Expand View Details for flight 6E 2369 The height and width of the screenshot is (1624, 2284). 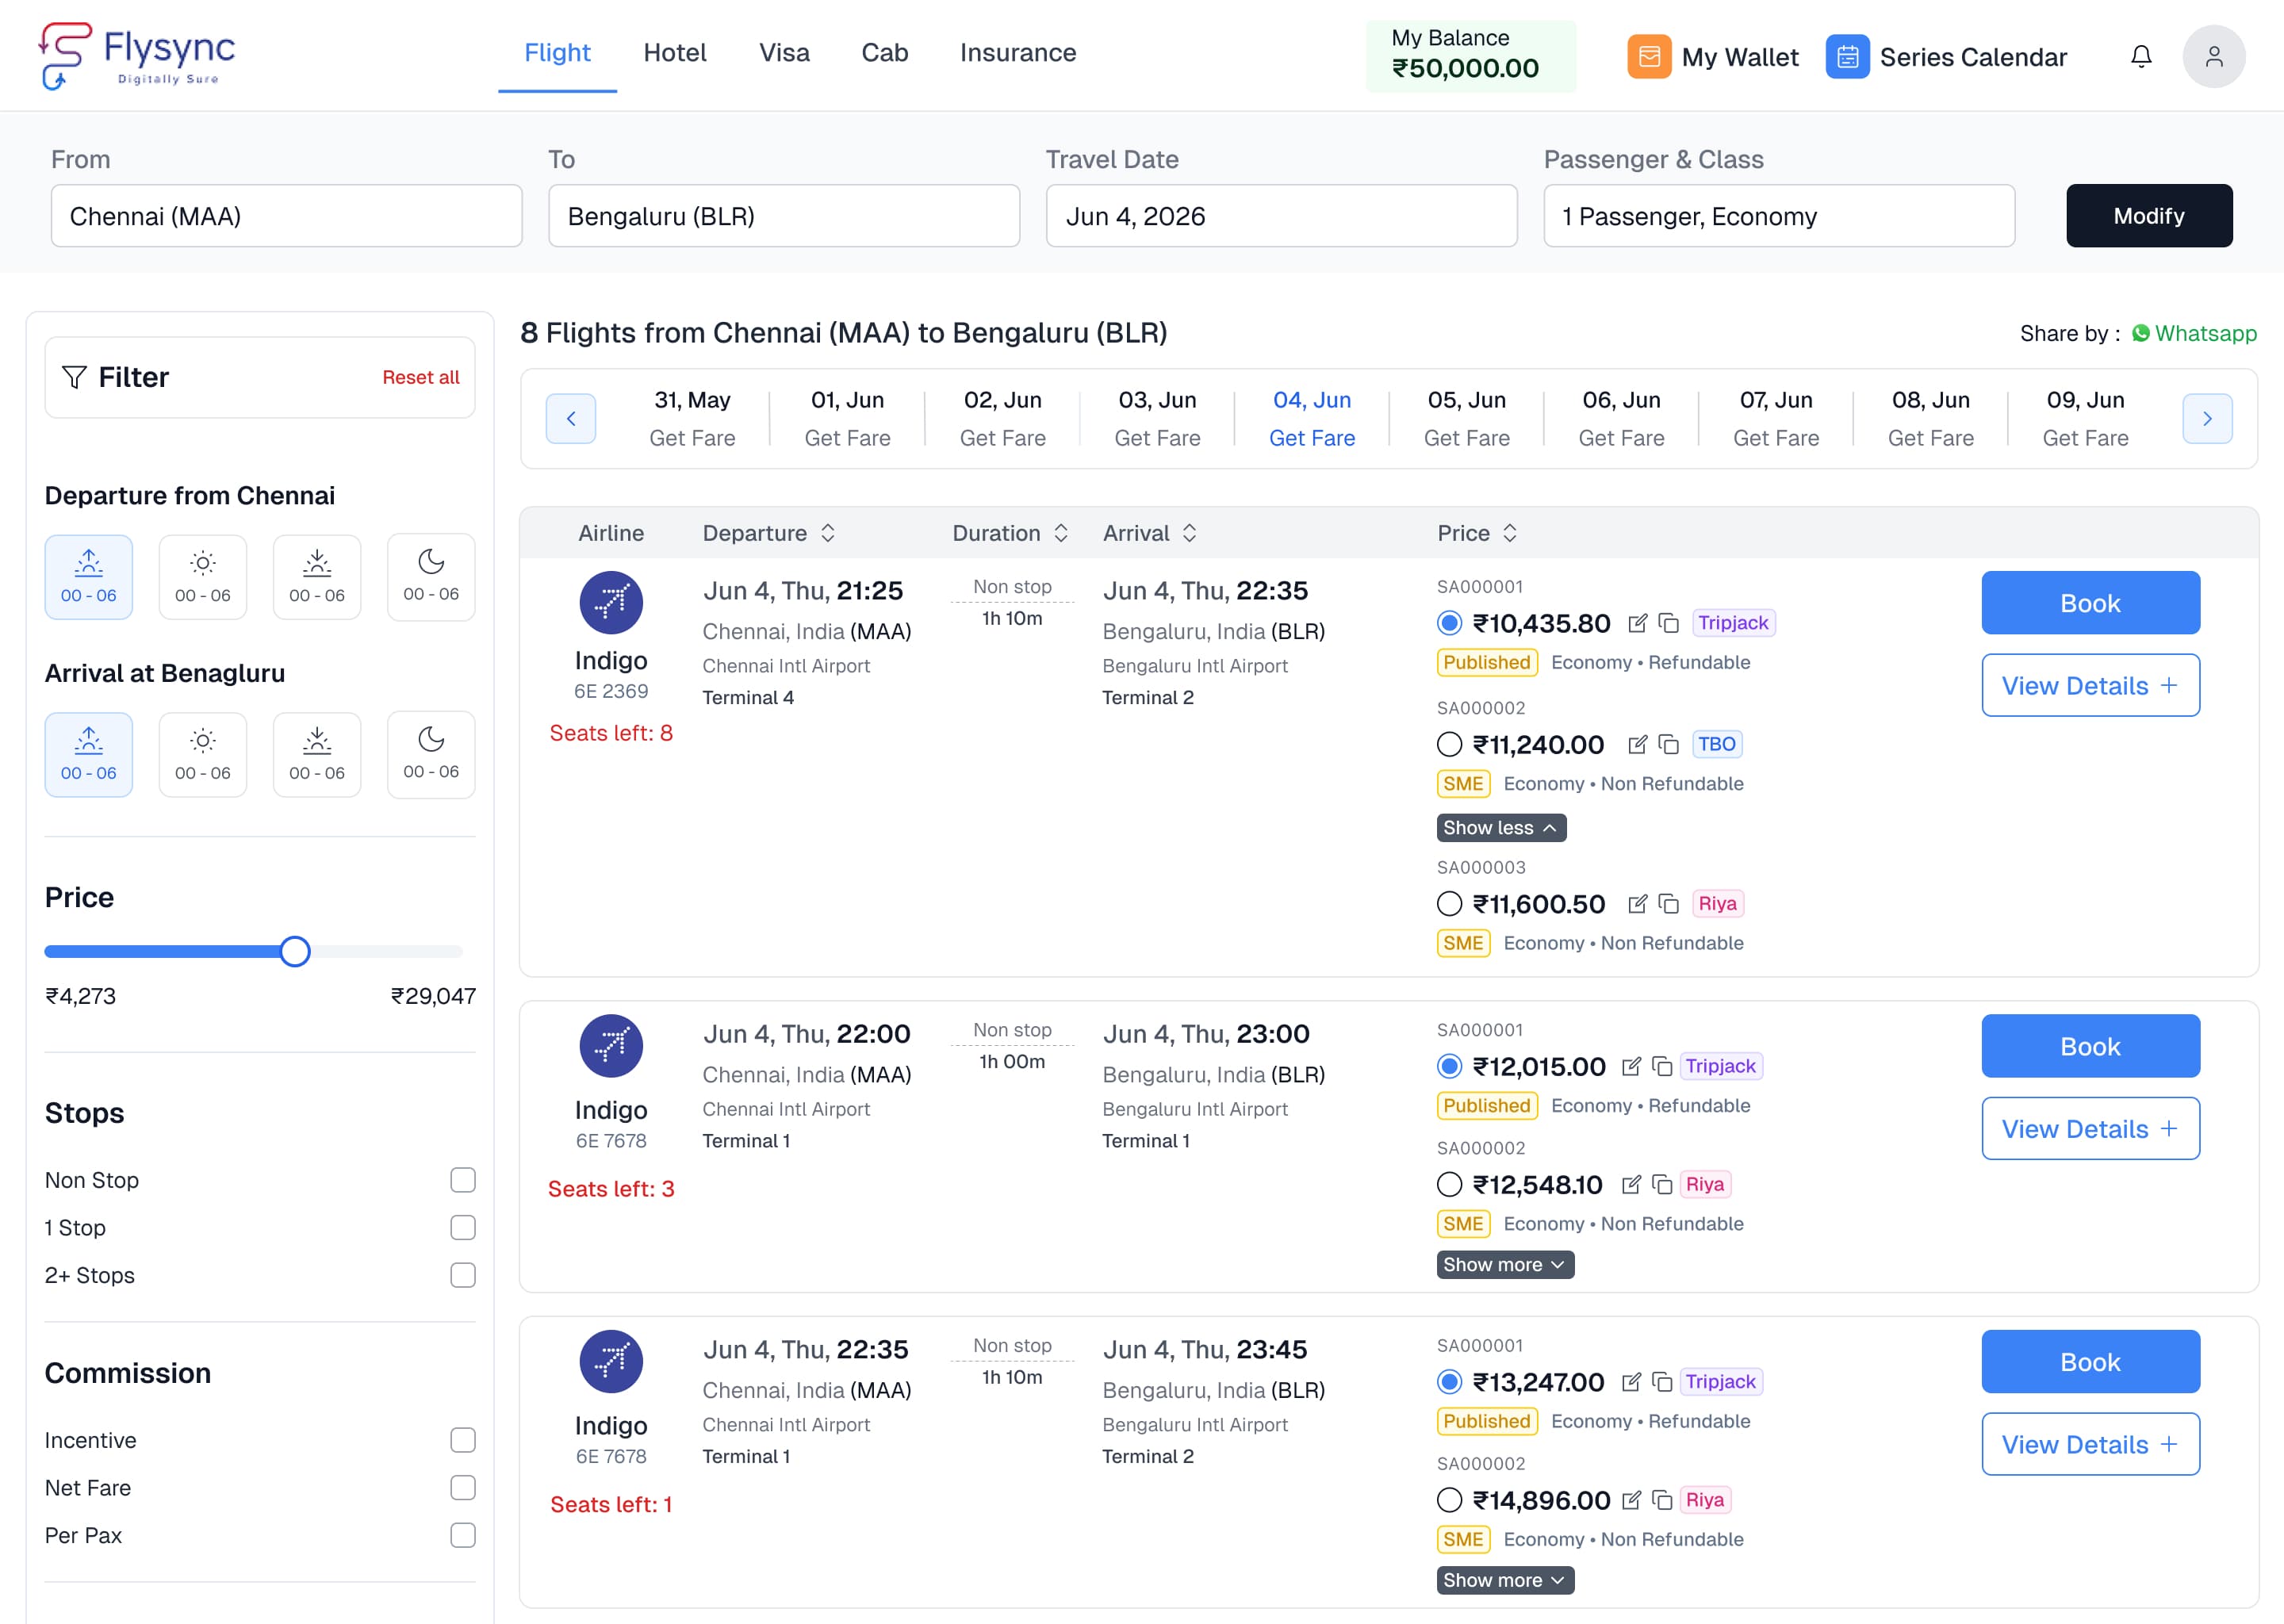click(2090, 686)
